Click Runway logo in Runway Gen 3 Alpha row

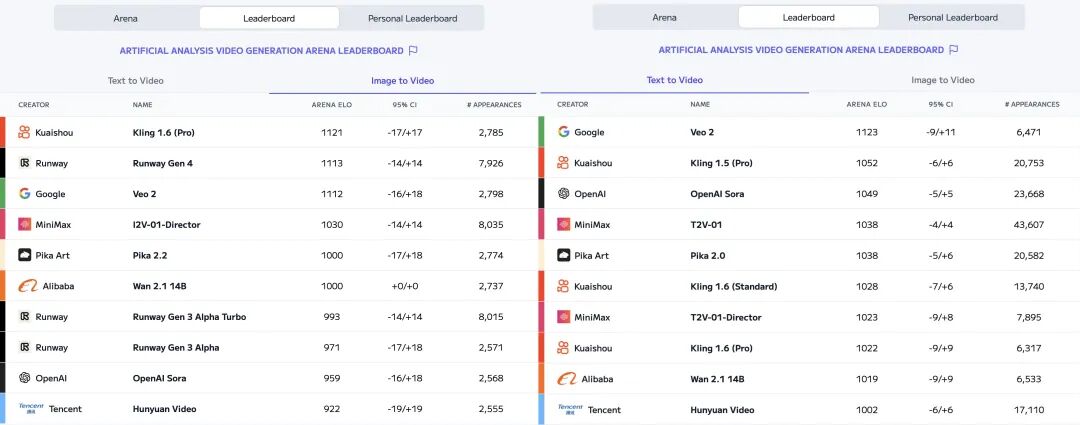click(x=24, y=347)
